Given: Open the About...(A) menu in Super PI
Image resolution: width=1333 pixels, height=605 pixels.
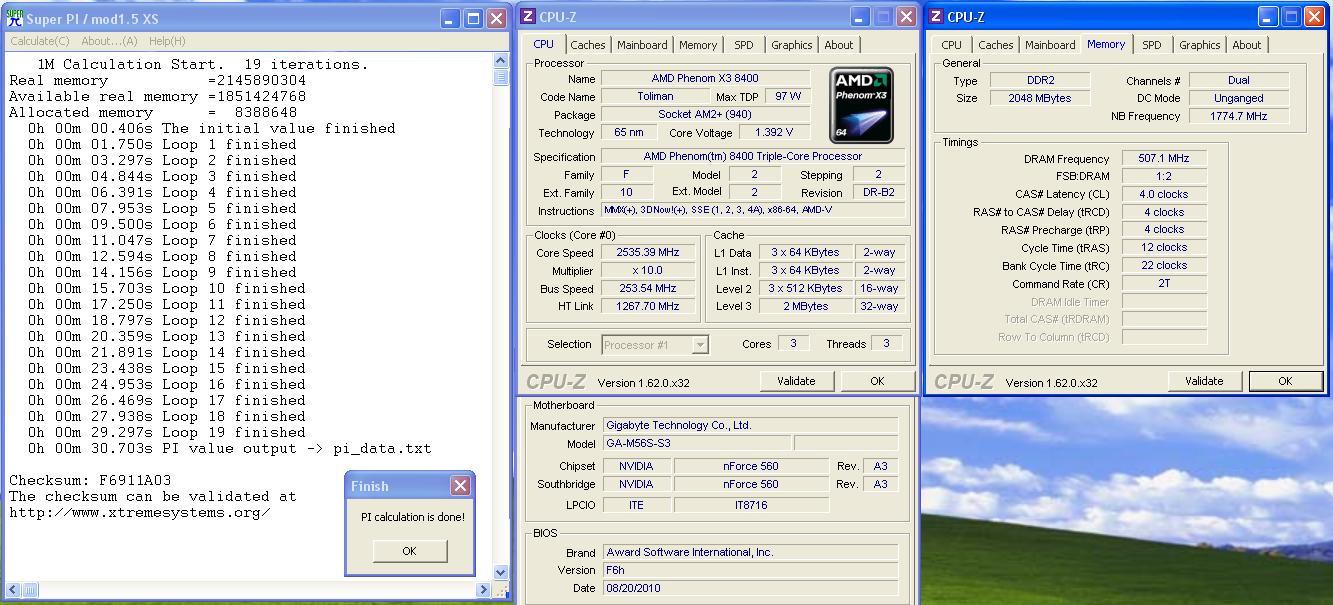Looking at the screenshot, I should pos(109,41).
